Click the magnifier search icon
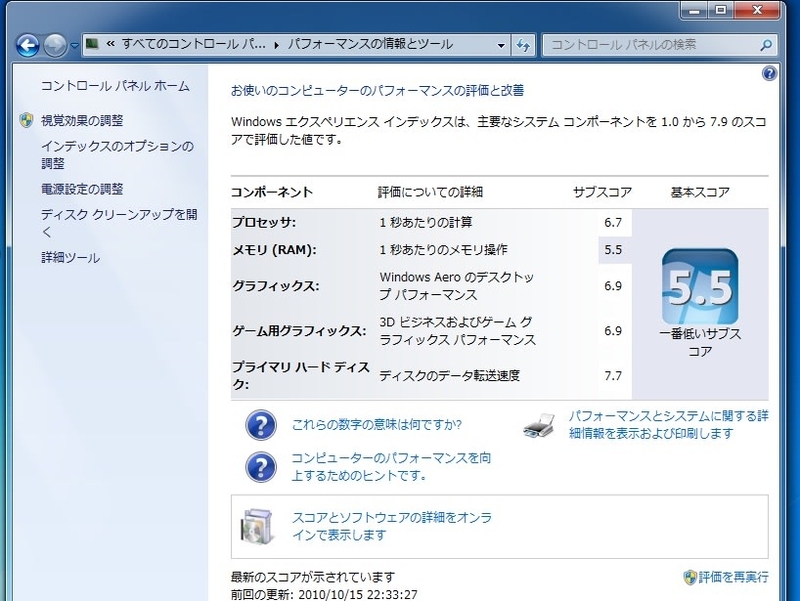The width and height of the screenshot is (800, 601). tap(765, 45)
